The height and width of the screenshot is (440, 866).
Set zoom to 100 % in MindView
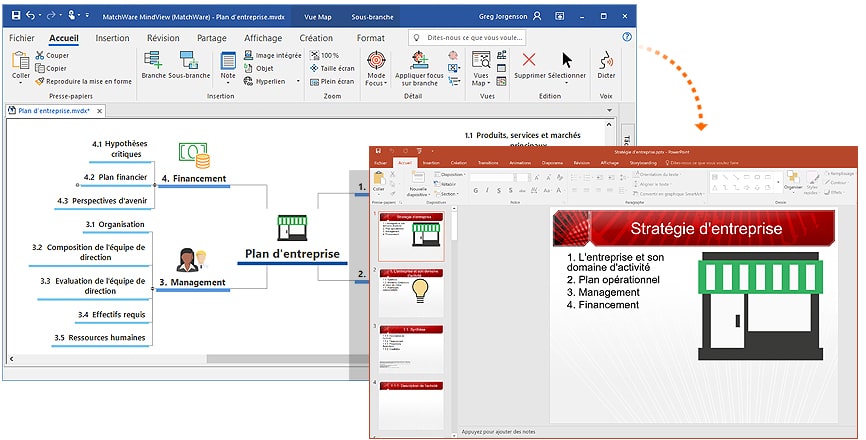click(324, 55)
